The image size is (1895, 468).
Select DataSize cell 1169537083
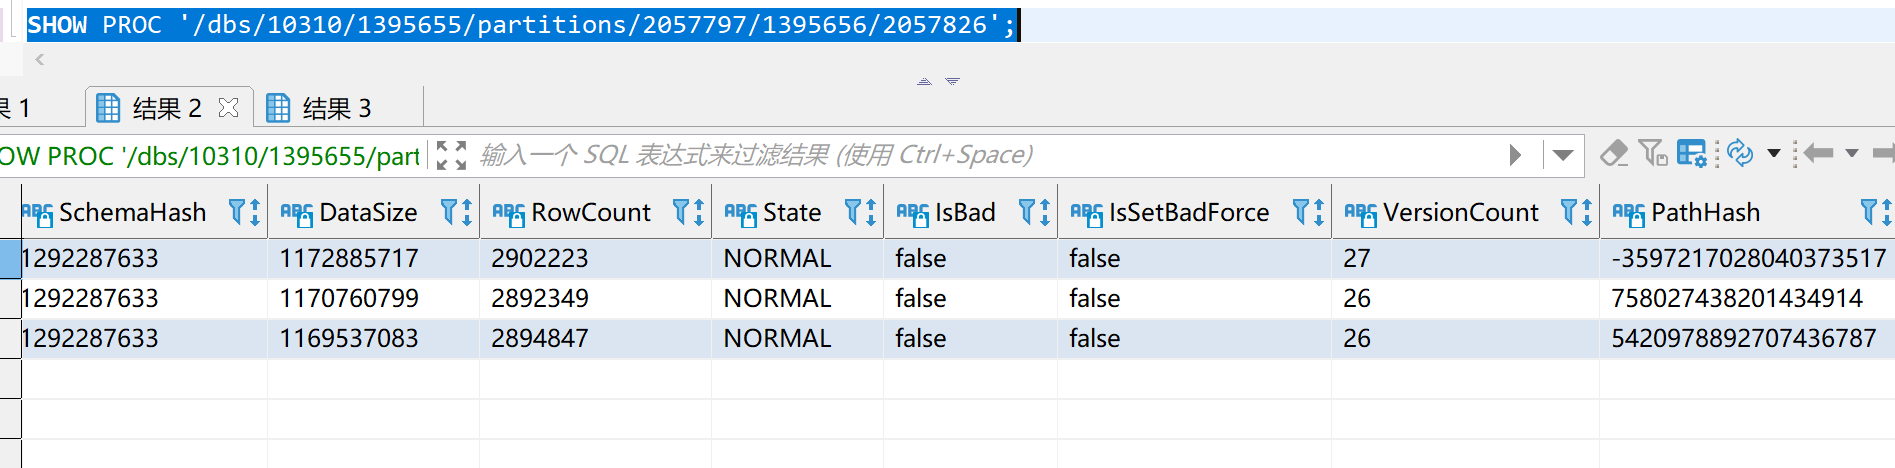click(374, 338)
